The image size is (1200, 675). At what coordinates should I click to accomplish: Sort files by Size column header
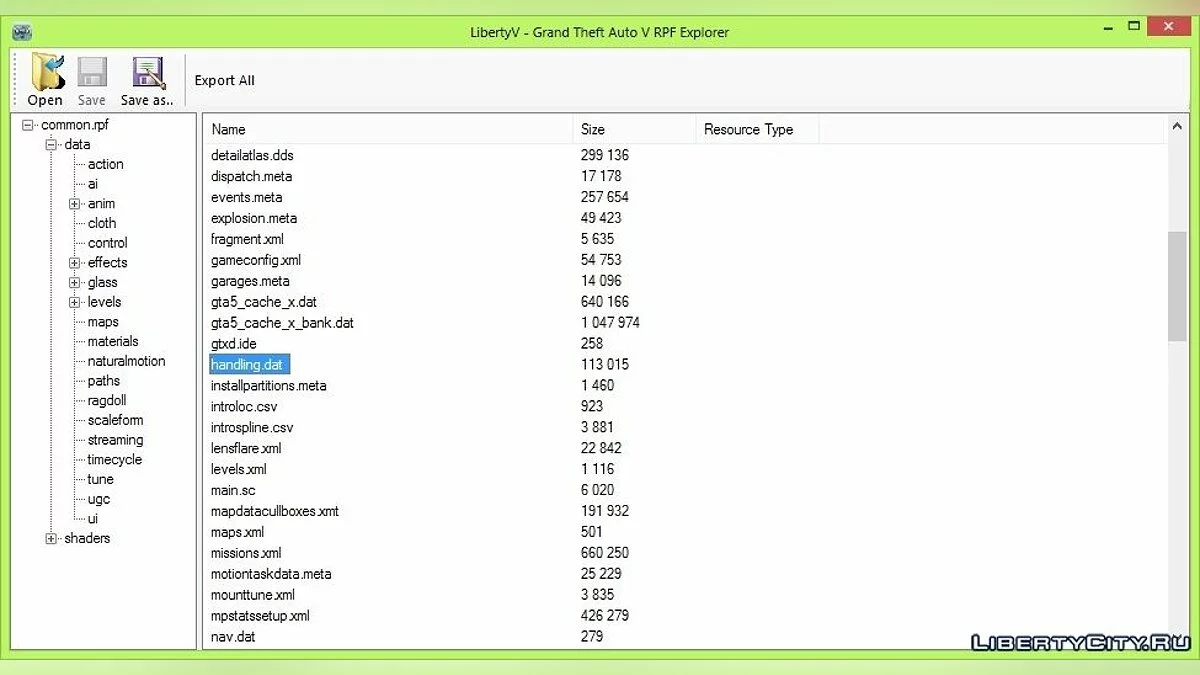coord(593,129)
